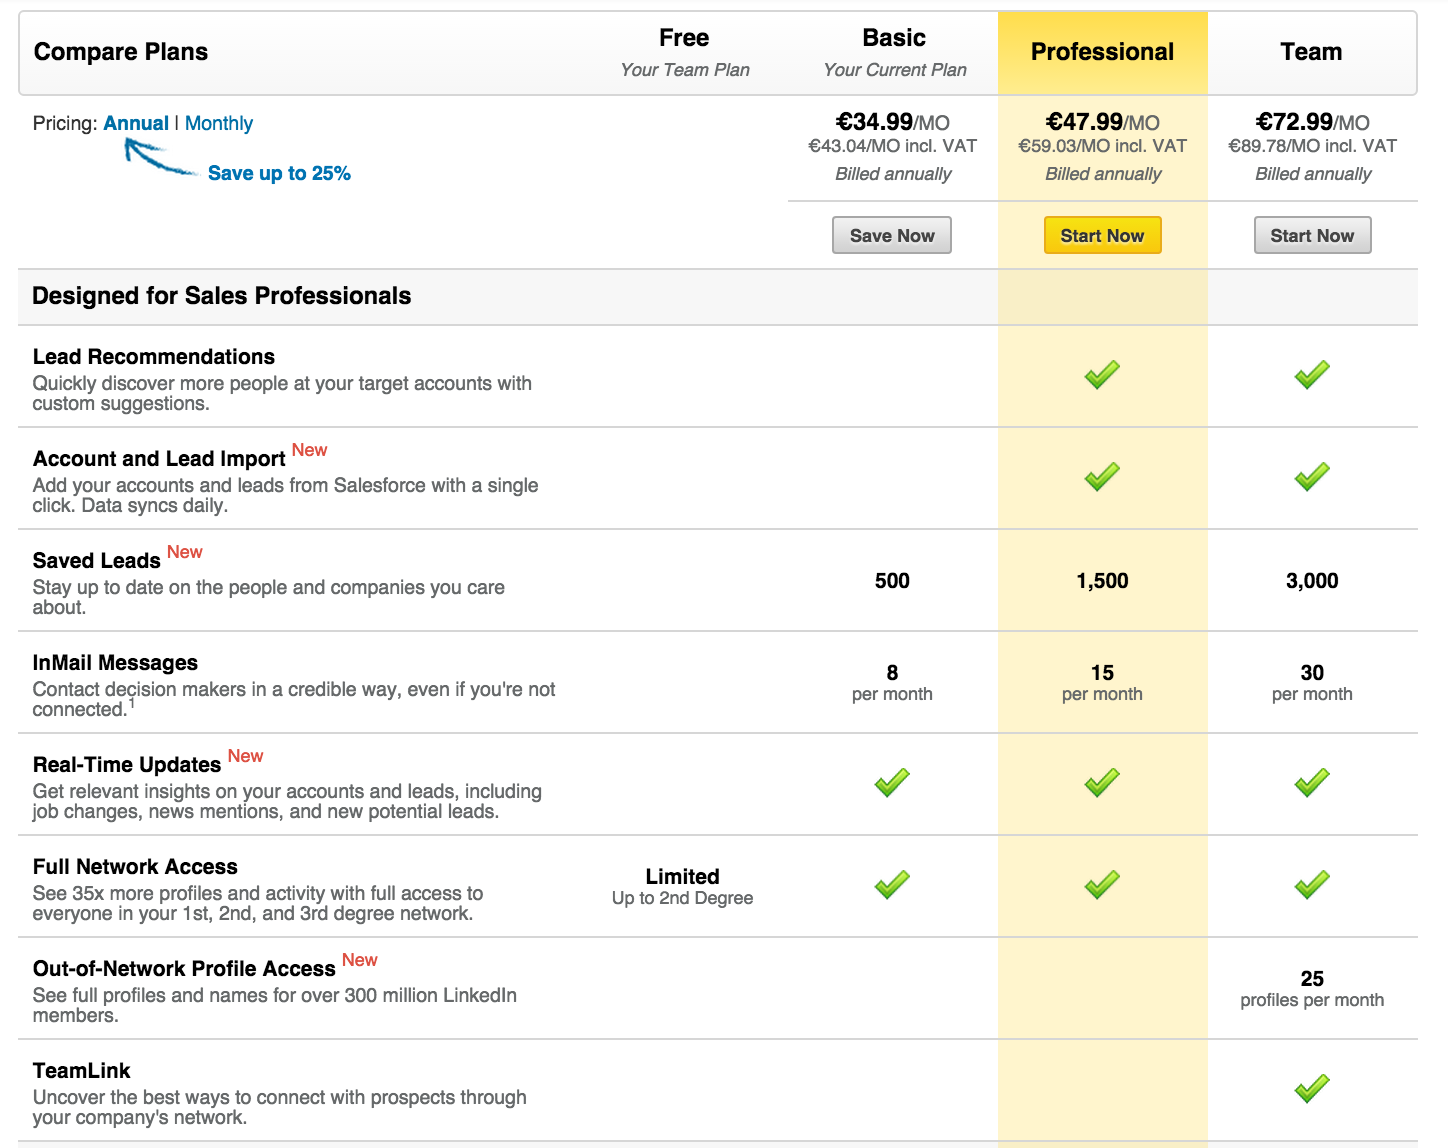
Task: Click Basic checkmark for Full Network Access
Action: coord(892,885)
